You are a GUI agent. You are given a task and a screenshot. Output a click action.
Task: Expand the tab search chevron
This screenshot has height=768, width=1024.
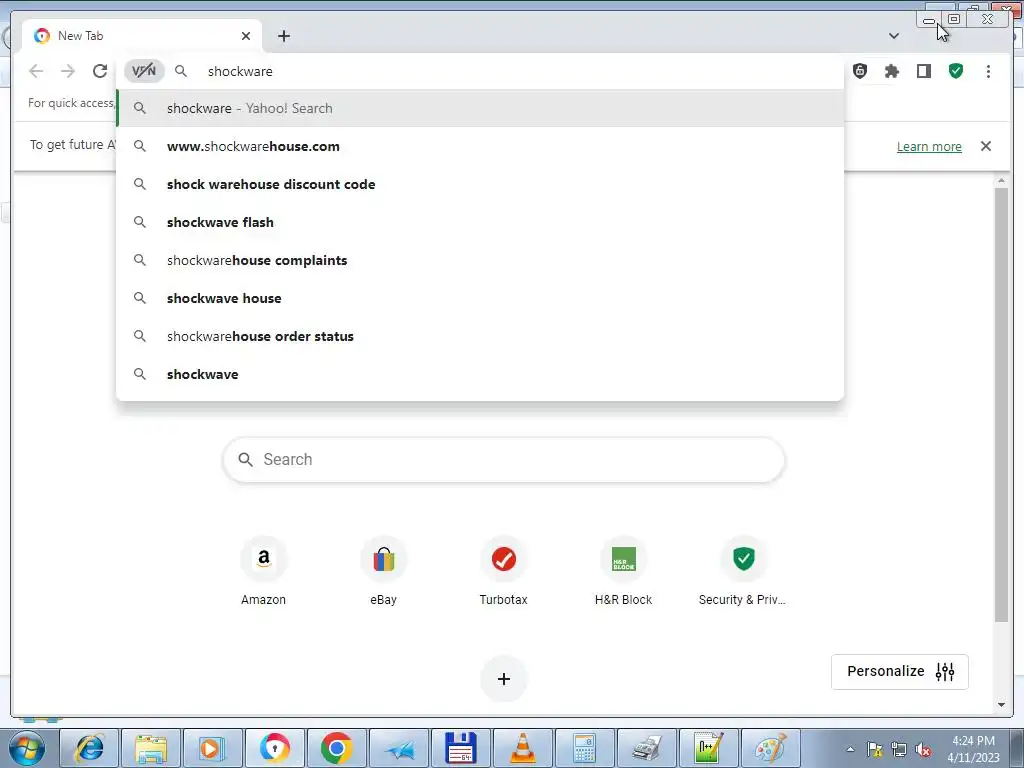tap(893, 36)
